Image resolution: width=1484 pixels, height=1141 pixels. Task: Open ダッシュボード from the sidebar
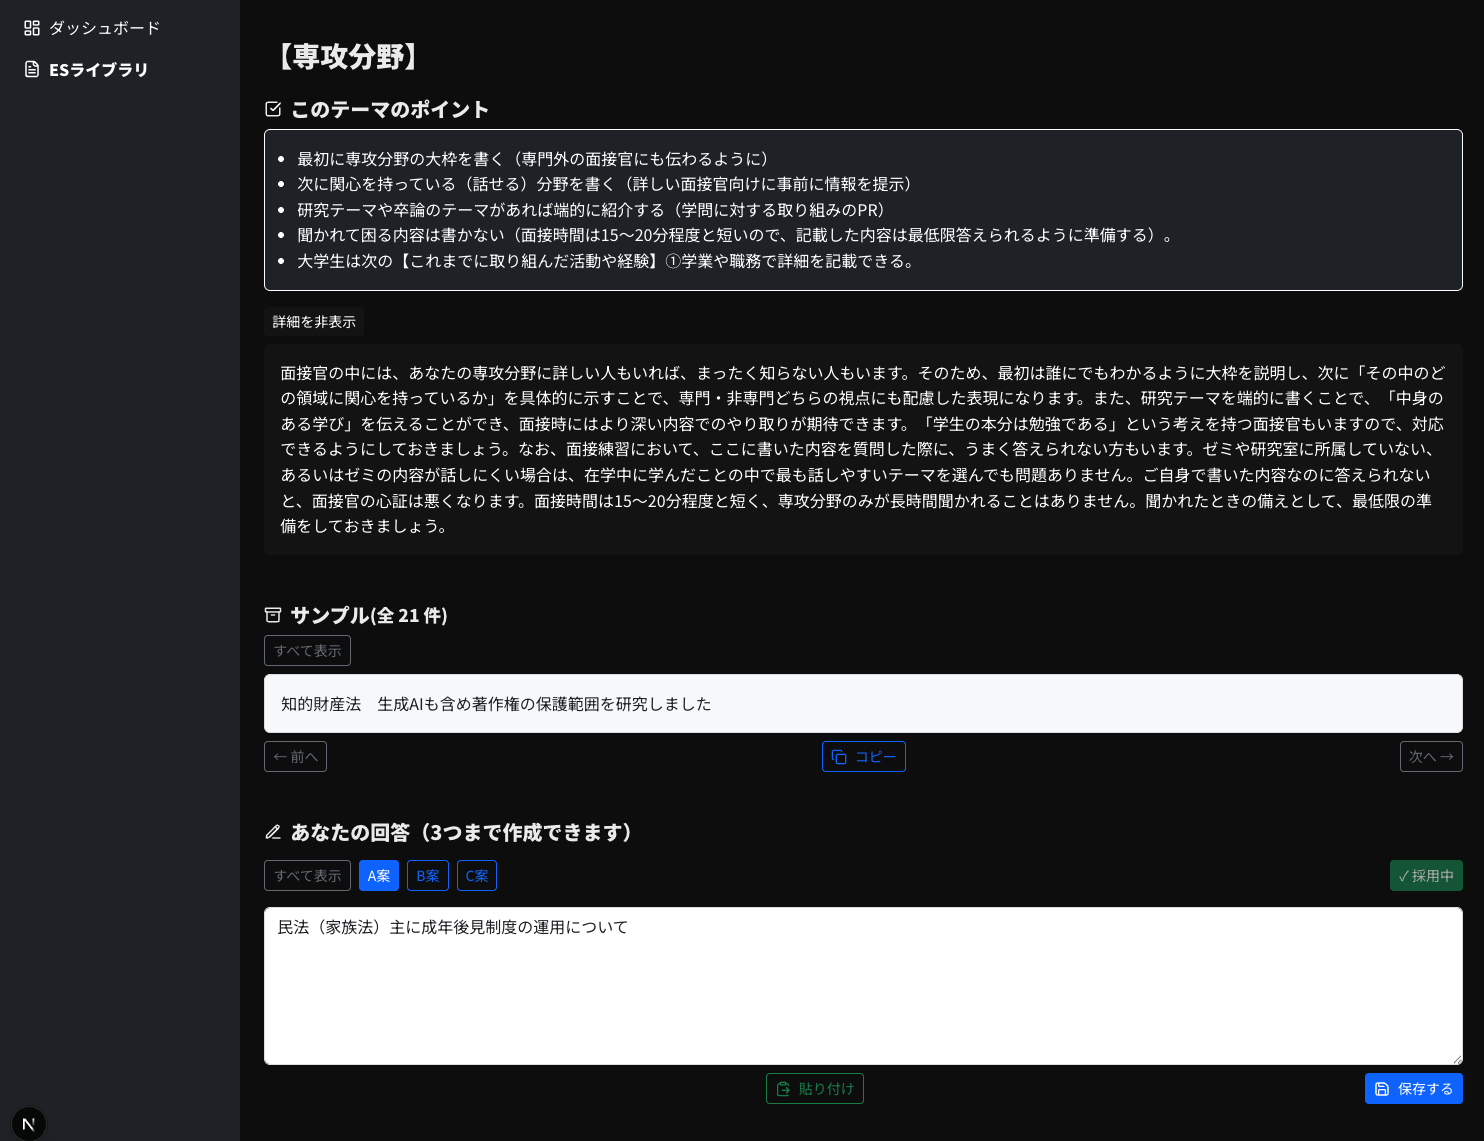[x=104, y=28]
